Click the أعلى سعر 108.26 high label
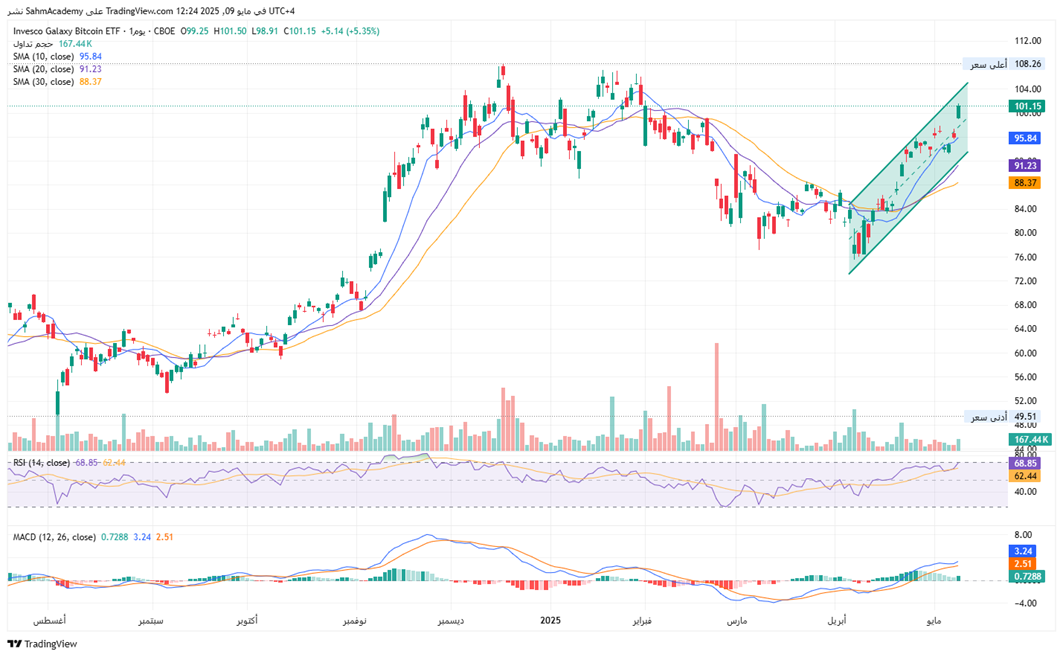Screen dimensions: 1063x657 tap(1005, 64)
